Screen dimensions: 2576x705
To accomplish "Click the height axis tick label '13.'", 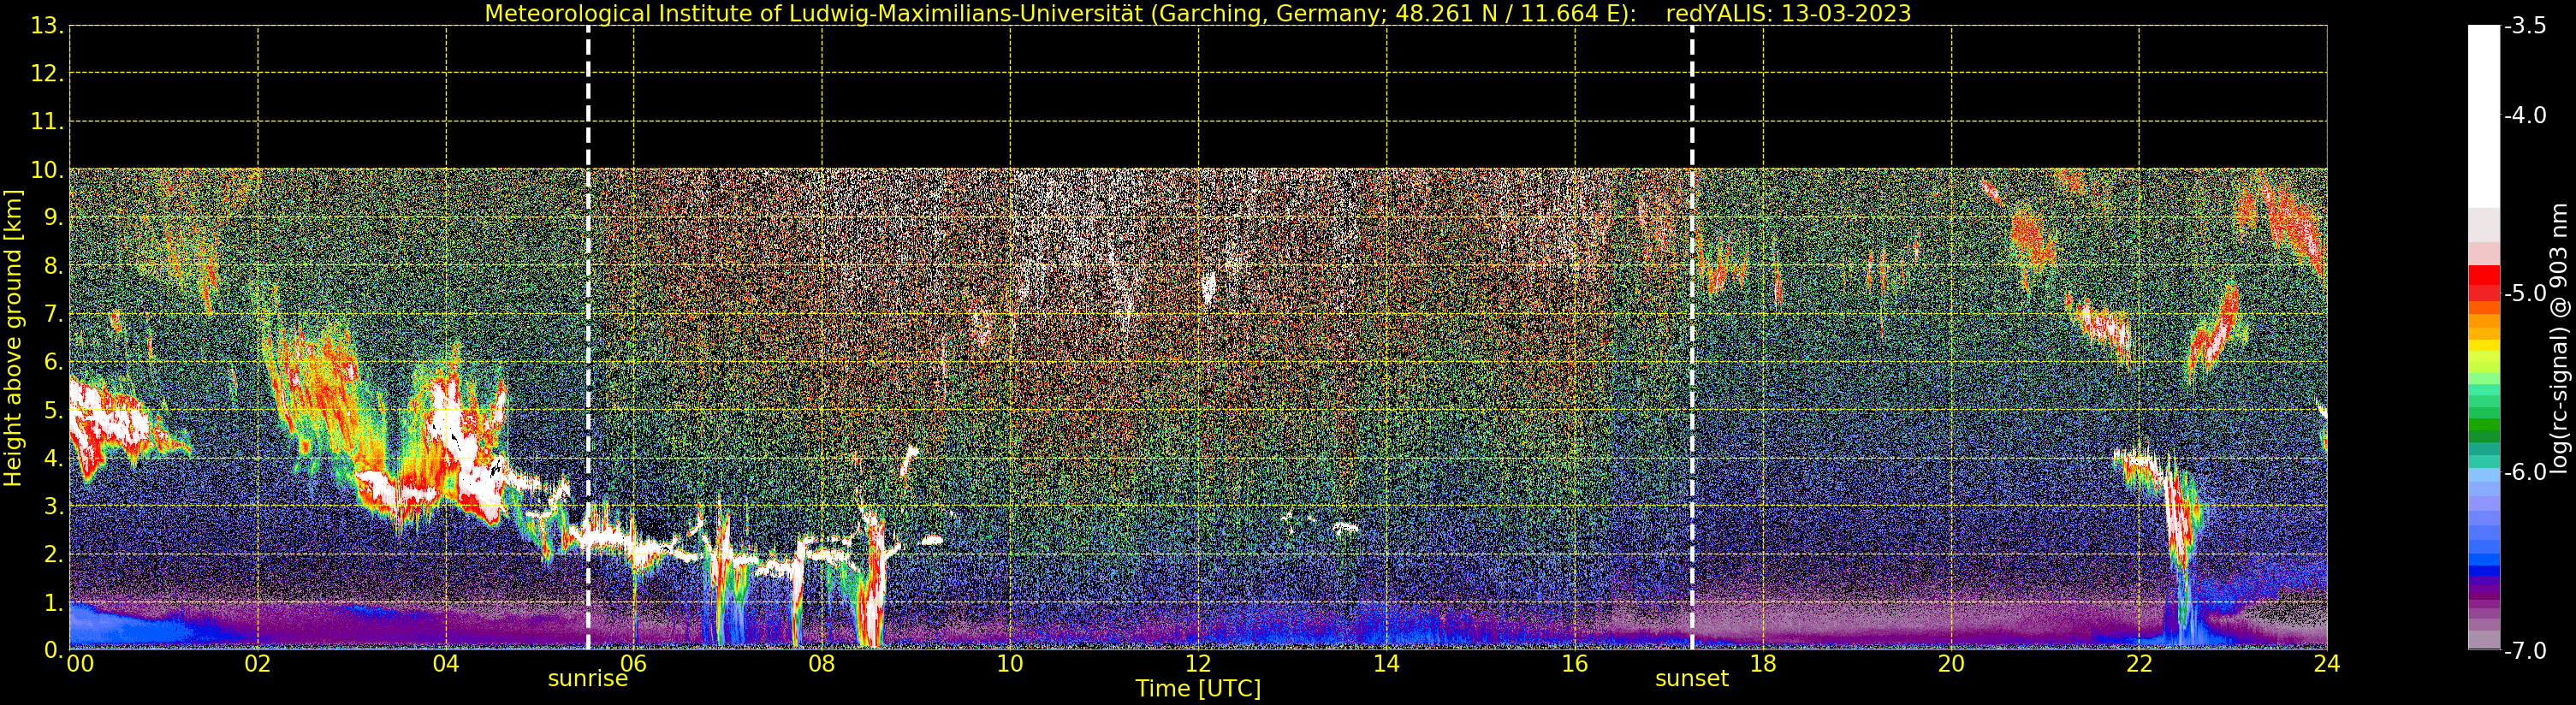I will coord(47,26).
